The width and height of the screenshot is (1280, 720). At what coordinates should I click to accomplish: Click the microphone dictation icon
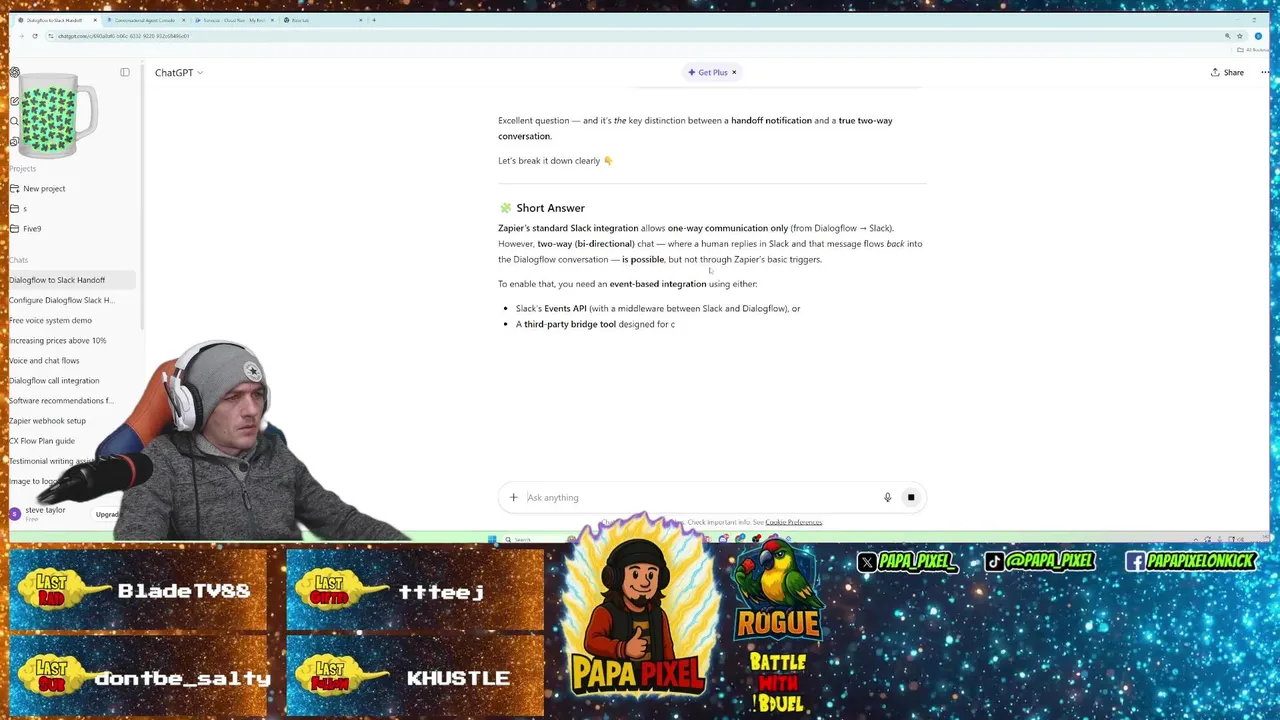point(887,497)
